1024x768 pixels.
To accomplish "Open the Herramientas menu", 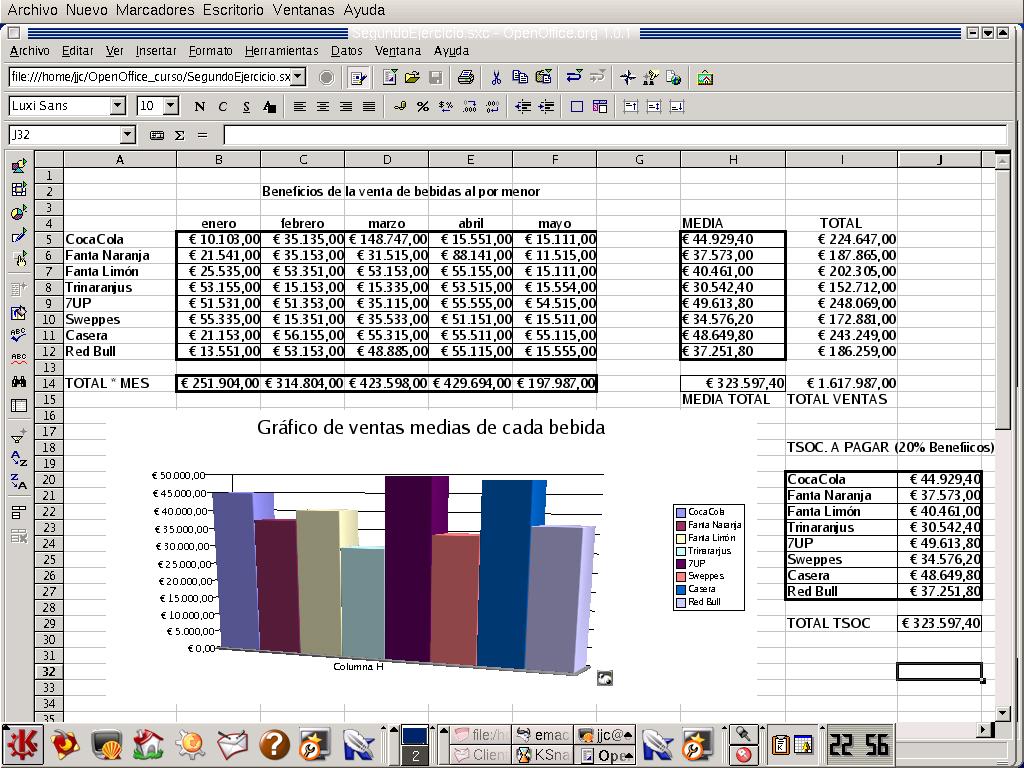I will pos(281,51).
